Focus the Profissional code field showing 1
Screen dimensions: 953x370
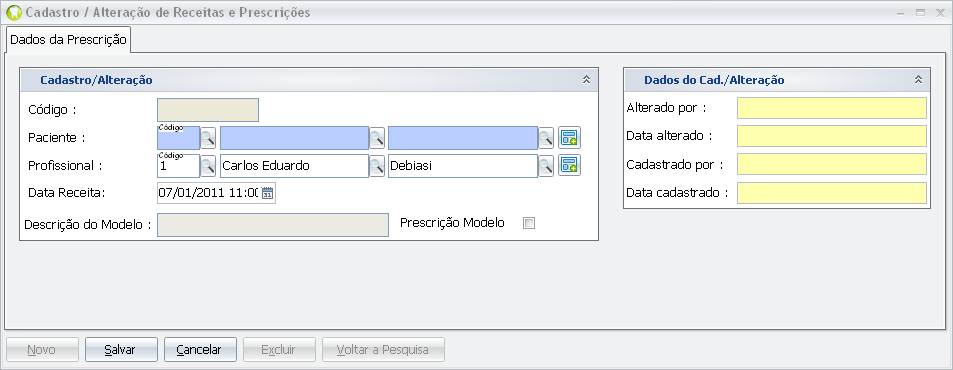(x=178, y=165)
